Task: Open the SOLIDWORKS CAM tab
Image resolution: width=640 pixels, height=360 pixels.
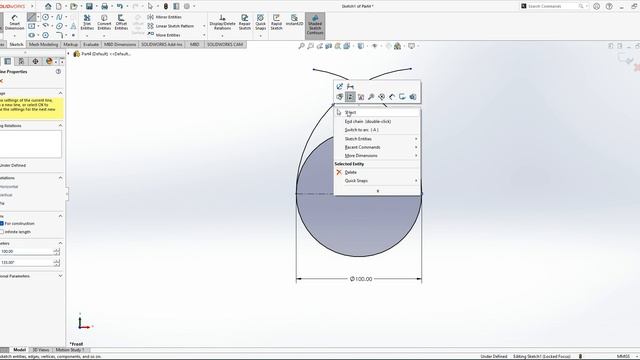Action: (x=224, y=44)
